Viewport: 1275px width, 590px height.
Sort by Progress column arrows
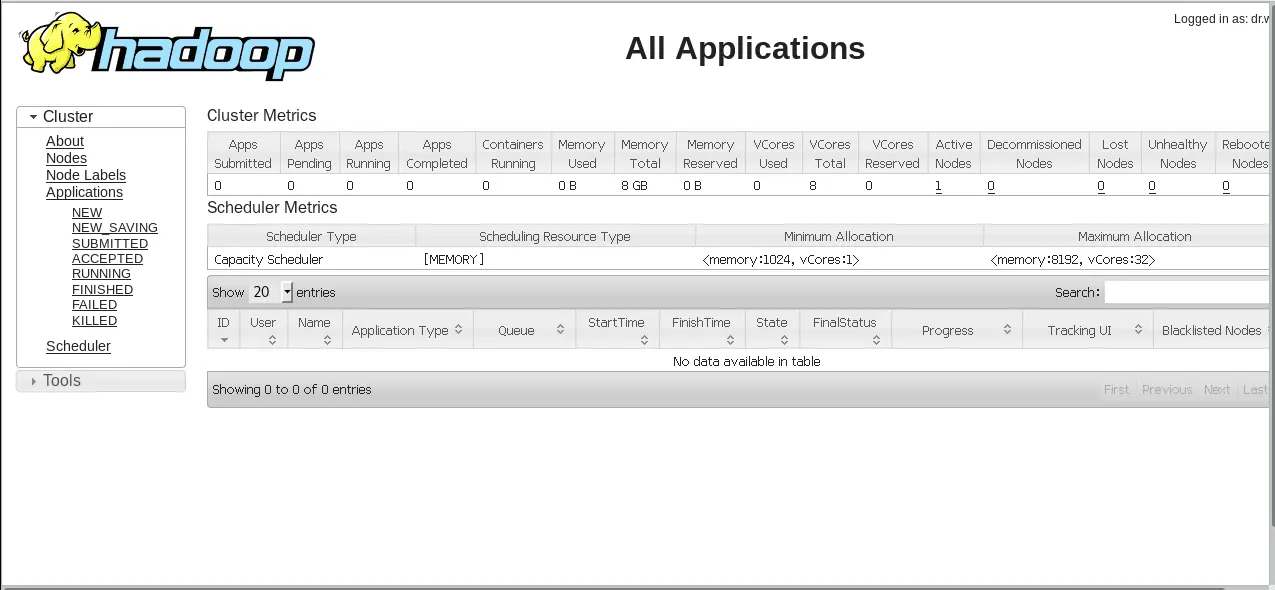coord(1007,329)
